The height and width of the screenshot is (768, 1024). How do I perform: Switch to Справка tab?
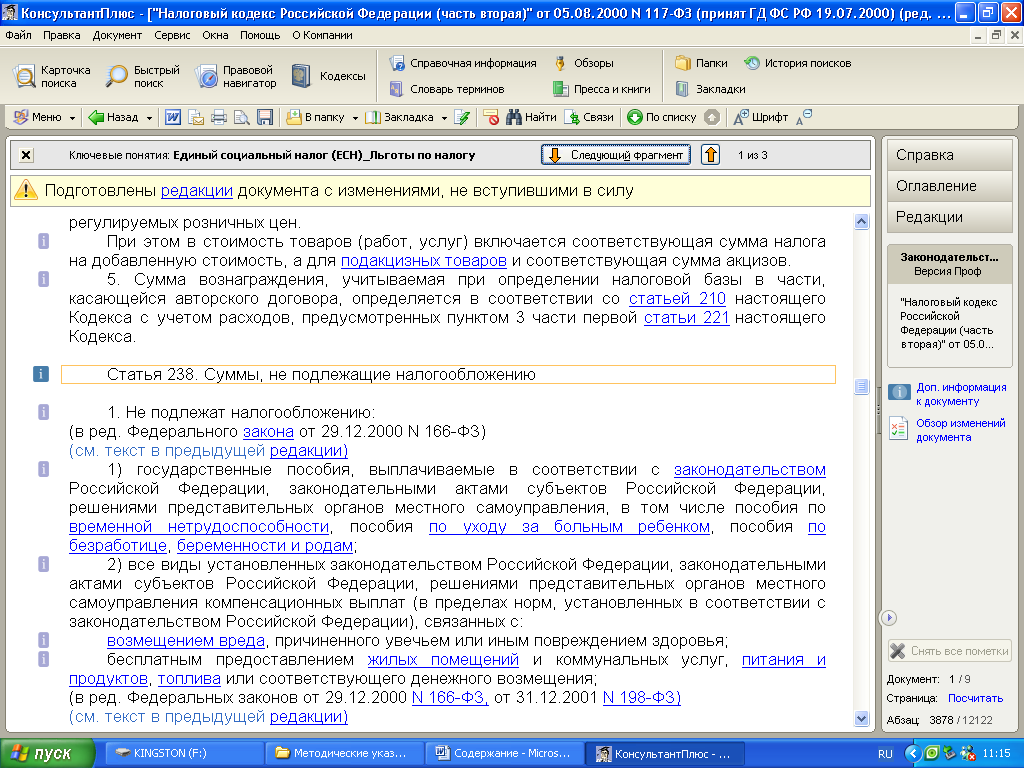pos(950,155)
